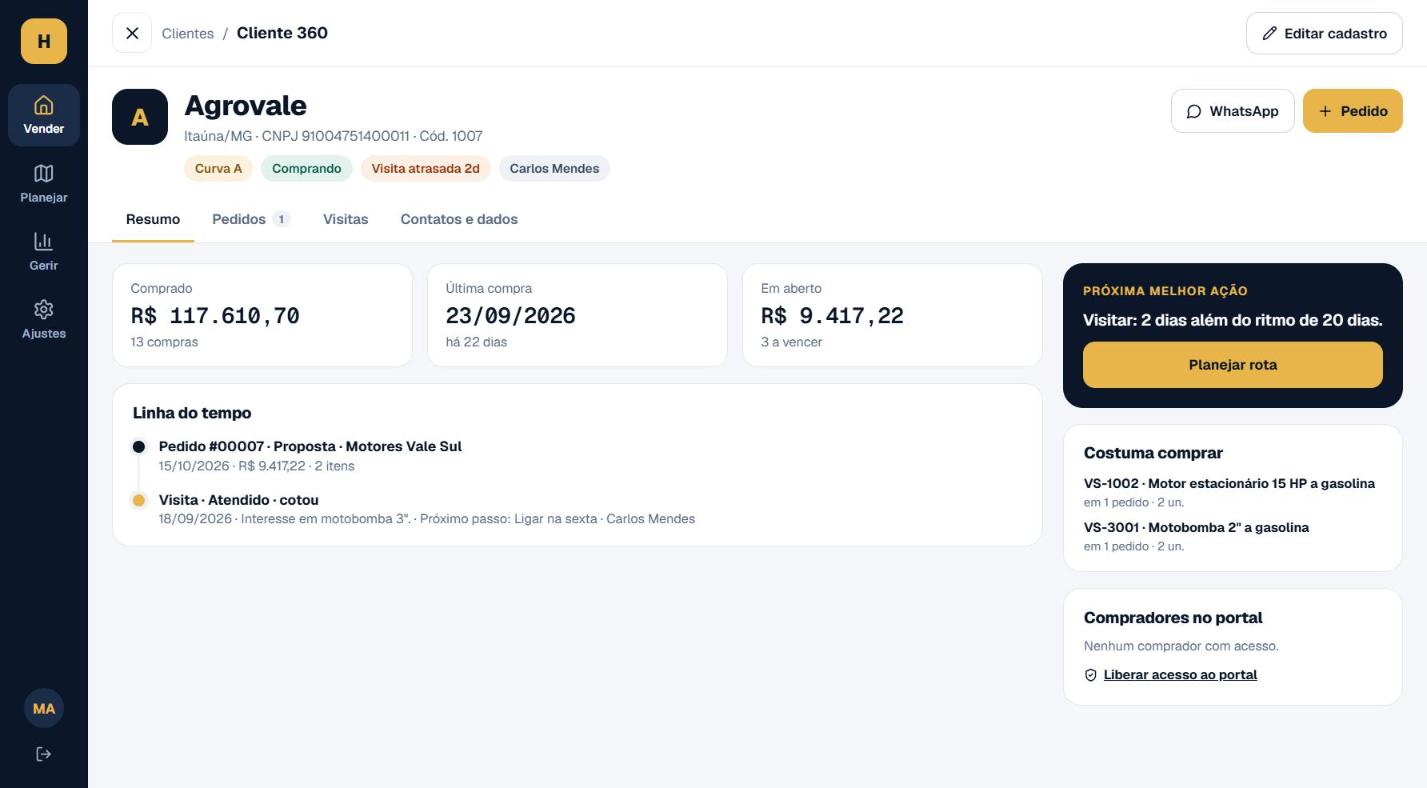
Task: Click the Compradores no portal heading
Action: pyautogui.click(x=1173, y=618)
